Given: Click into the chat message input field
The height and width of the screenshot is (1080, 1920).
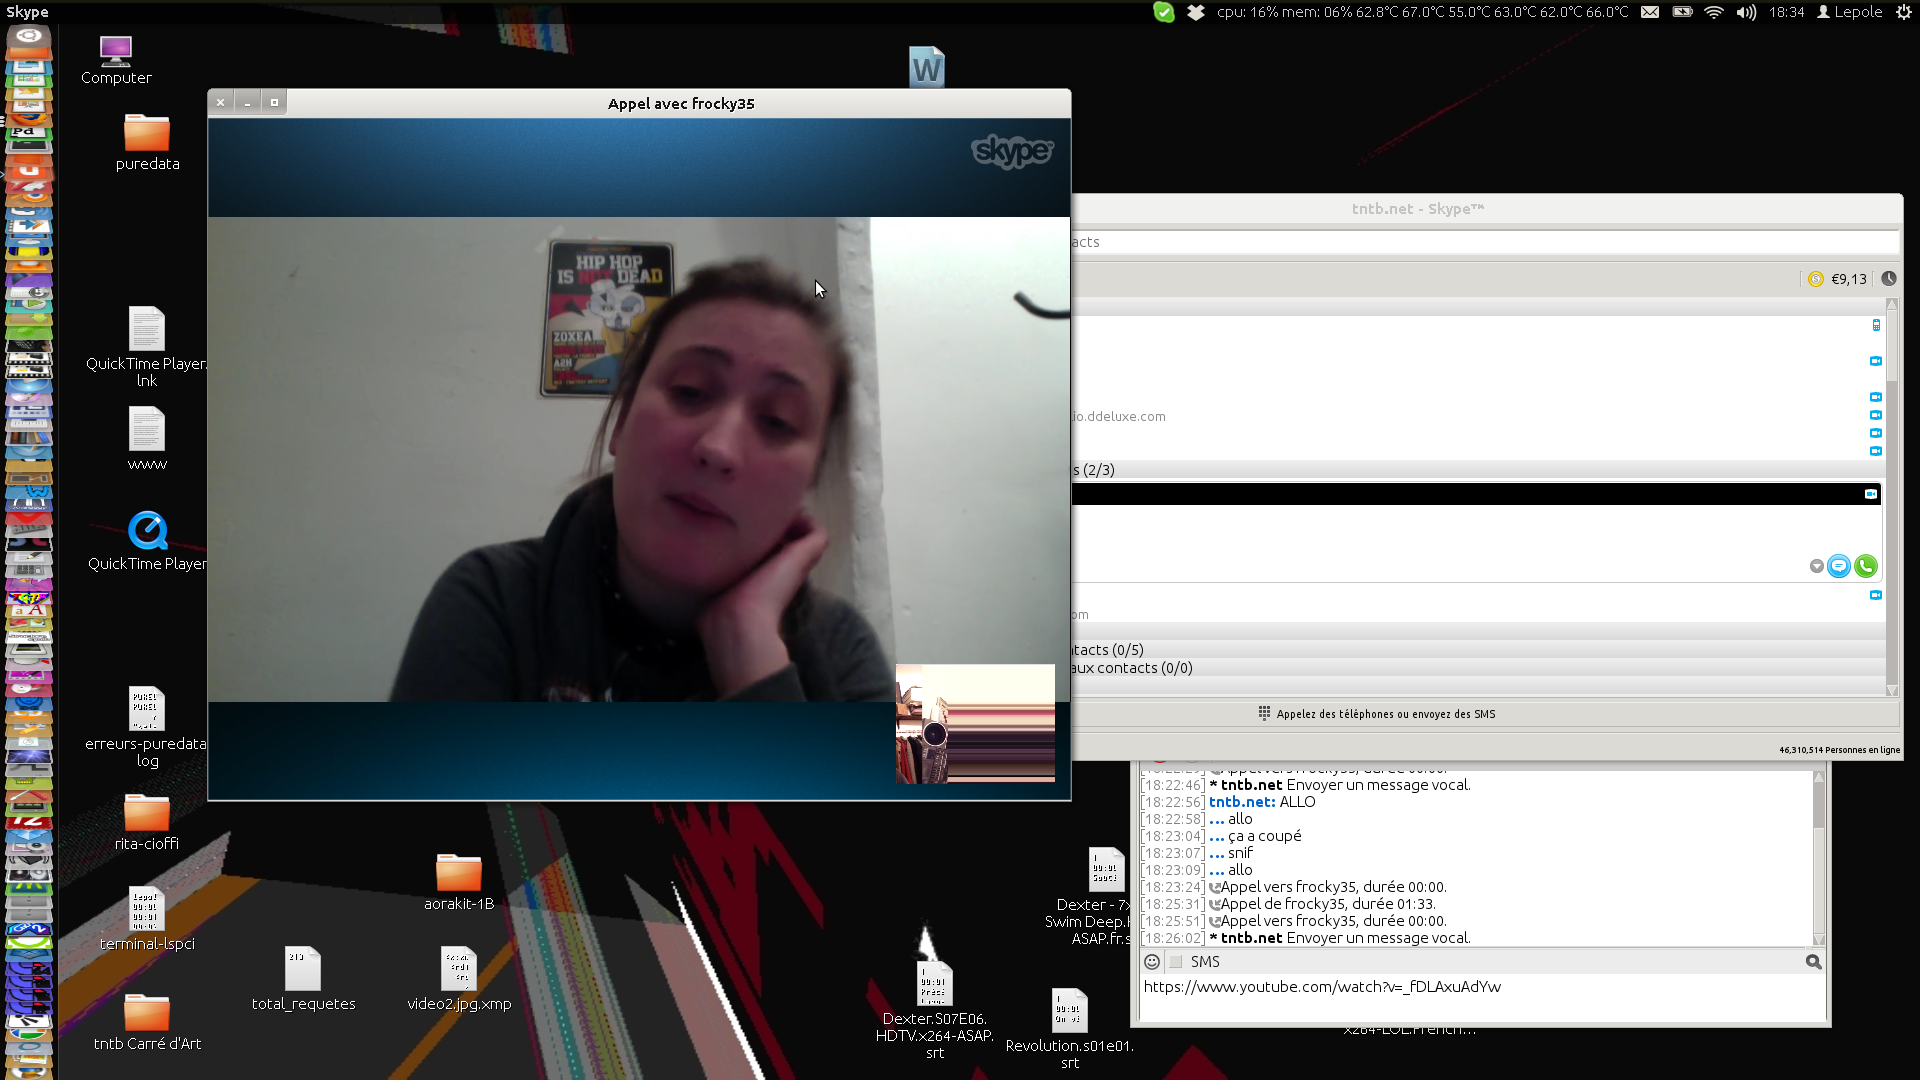Looking at the screenshot, I should [x=1478, y=1000].
